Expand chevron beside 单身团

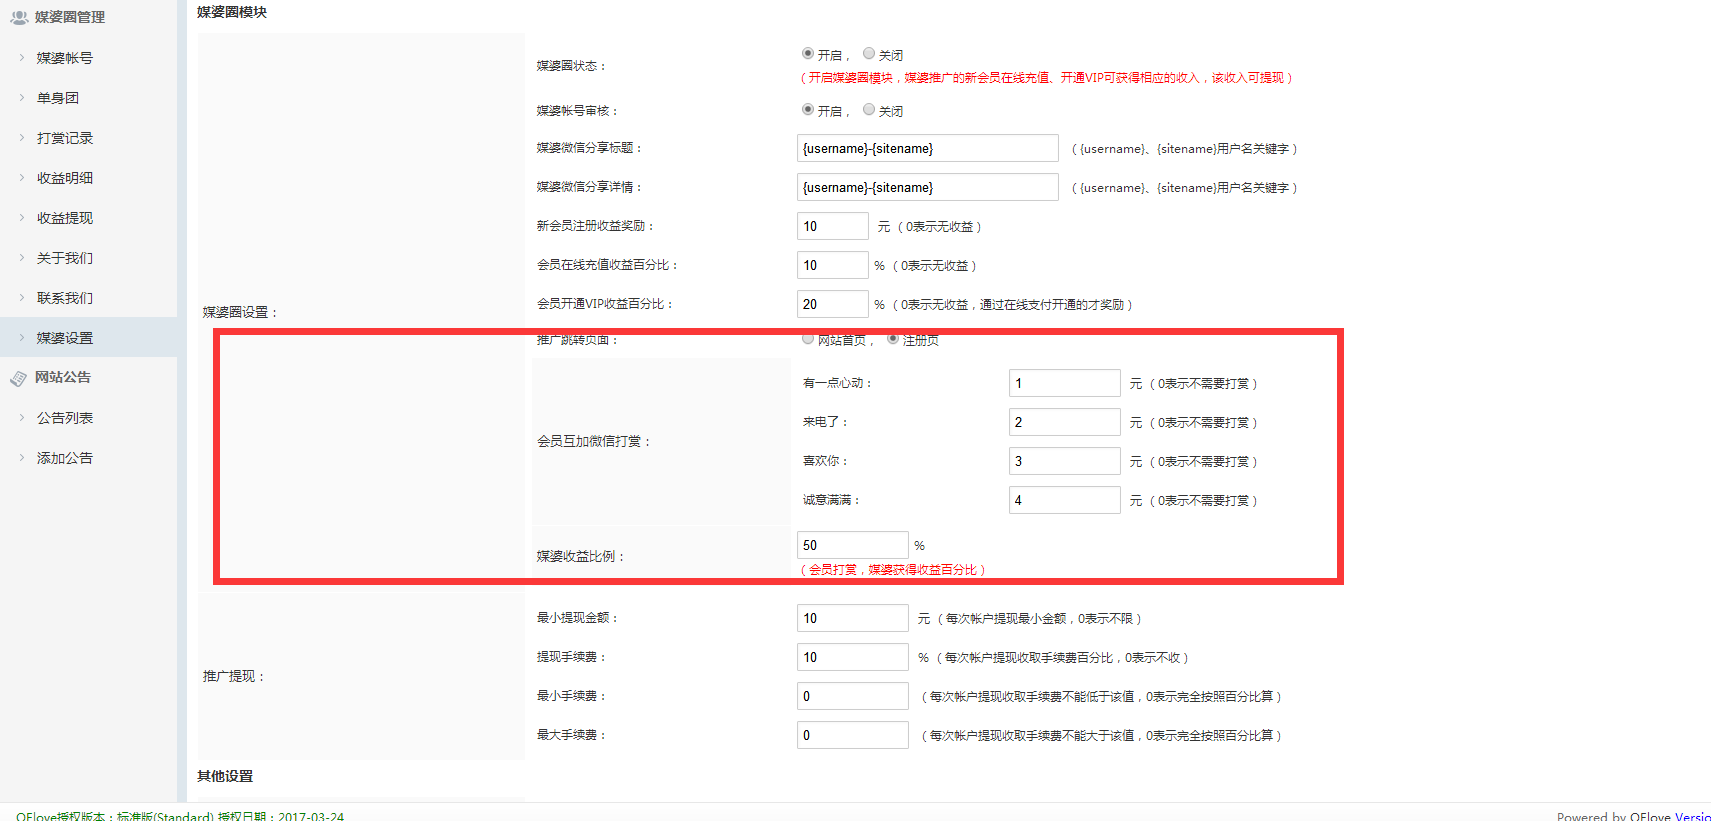(22, 98)
